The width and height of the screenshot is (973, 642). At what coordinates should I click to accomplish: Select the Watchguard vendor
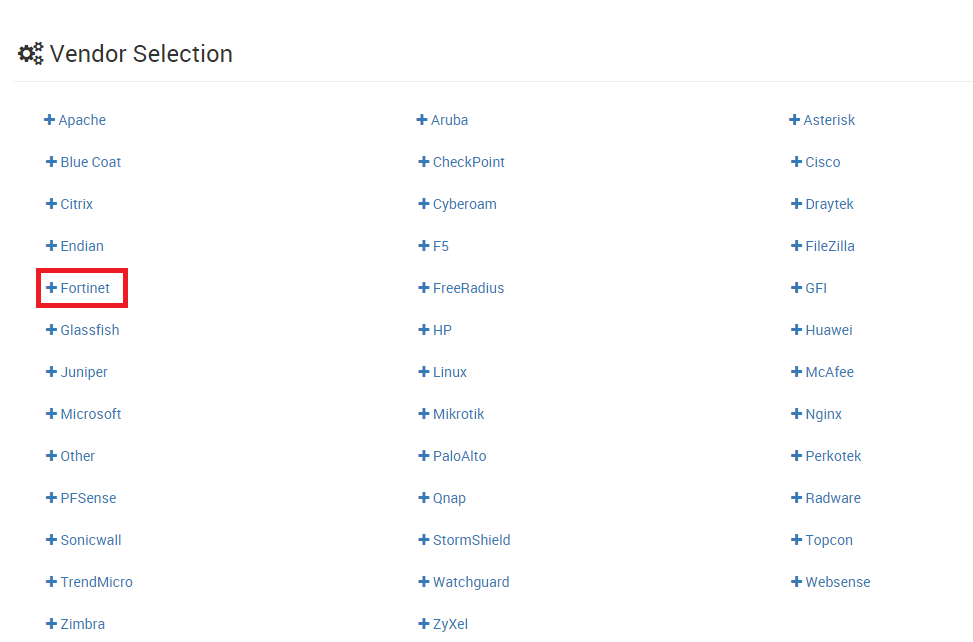pyautogui.click(x=470, y=582)
